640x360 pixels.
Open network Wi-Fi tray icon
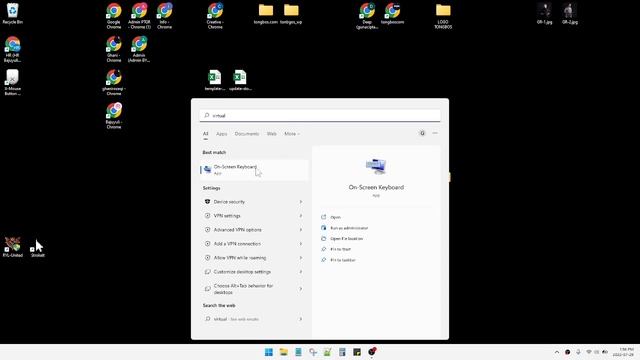click(x=589, y=352)
